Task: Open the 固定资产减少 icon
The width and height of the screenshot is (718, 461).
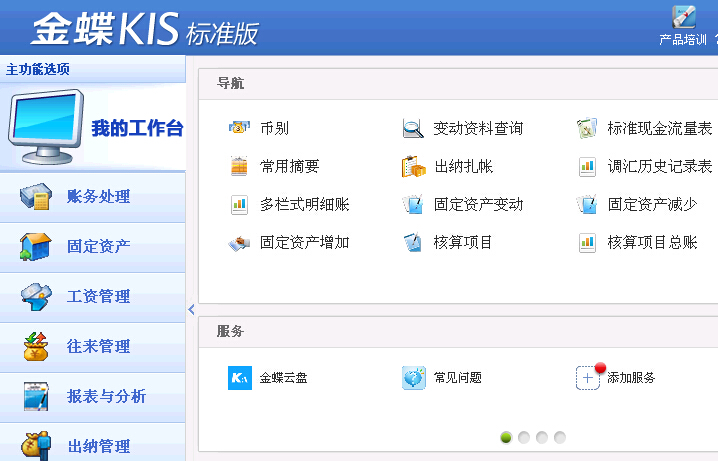Action: coord(587,204)
